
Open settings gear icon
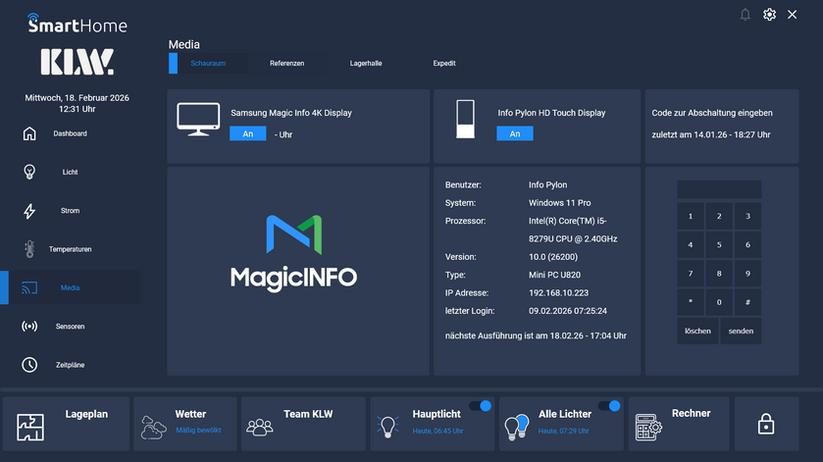[769, 15]
